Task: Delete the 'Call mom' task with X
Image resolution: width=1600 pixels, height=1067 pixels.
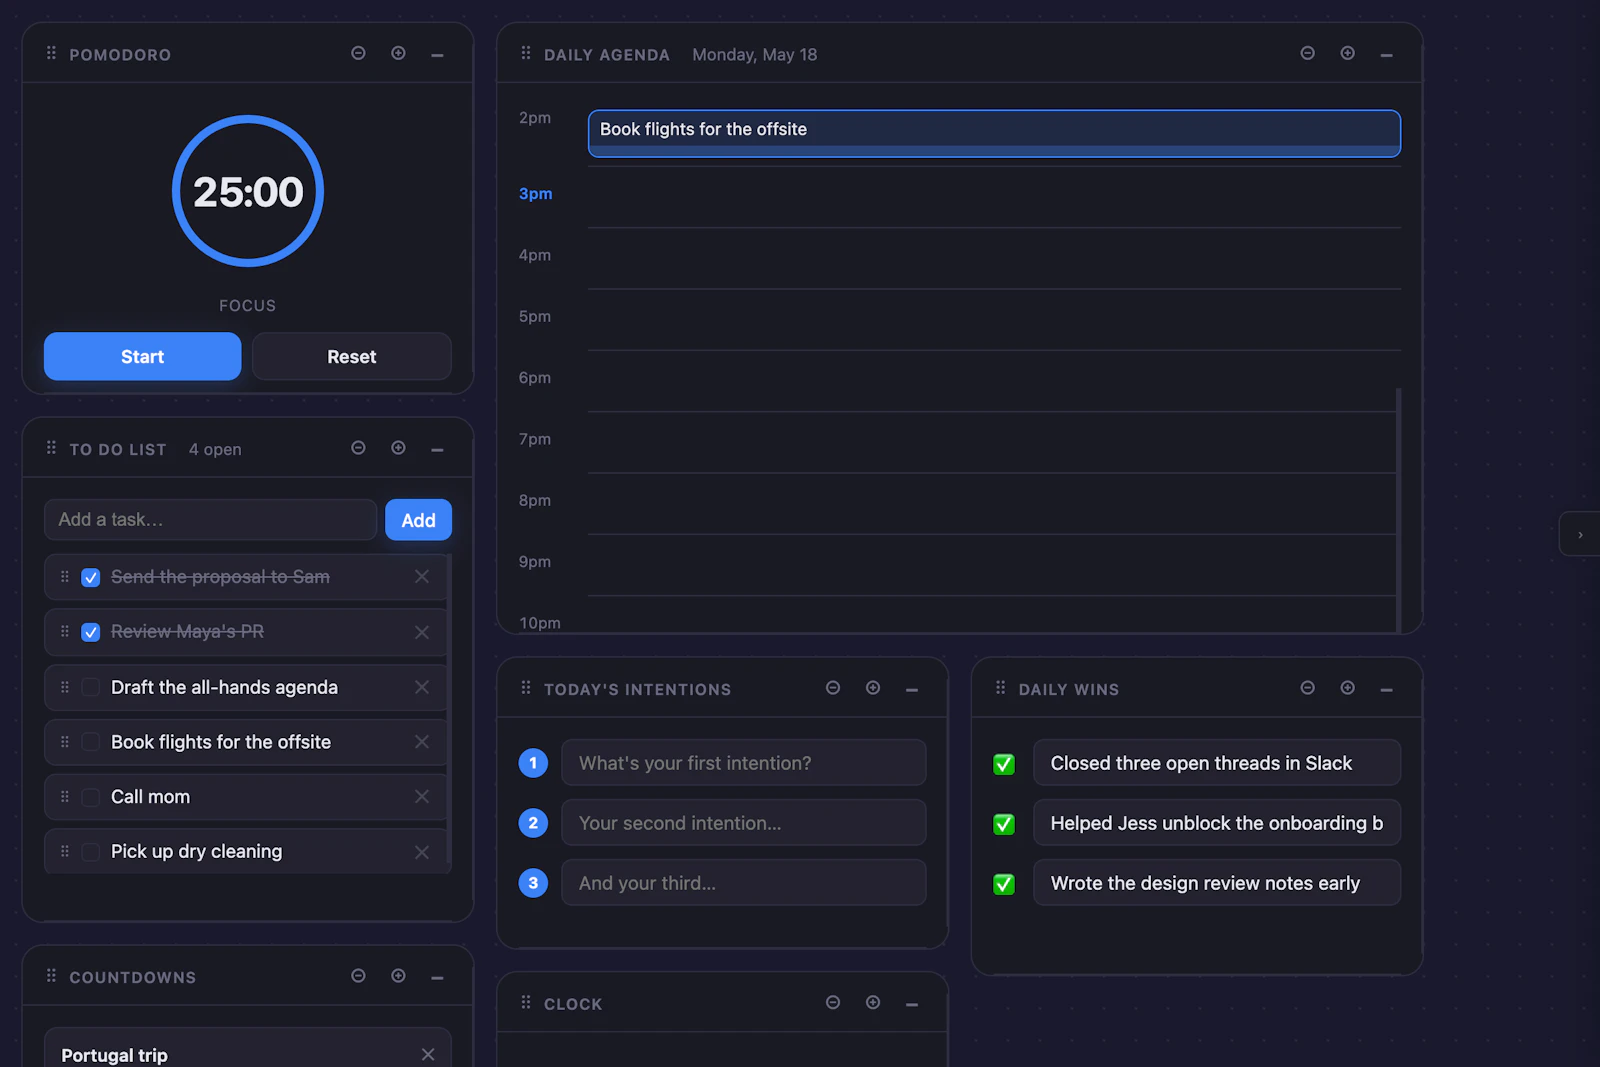Action: click(x=422, y=796)
